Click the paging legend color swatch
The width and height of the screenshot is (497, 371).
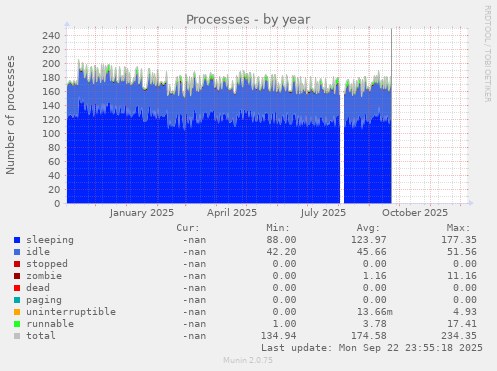click(x=17, y=300)
